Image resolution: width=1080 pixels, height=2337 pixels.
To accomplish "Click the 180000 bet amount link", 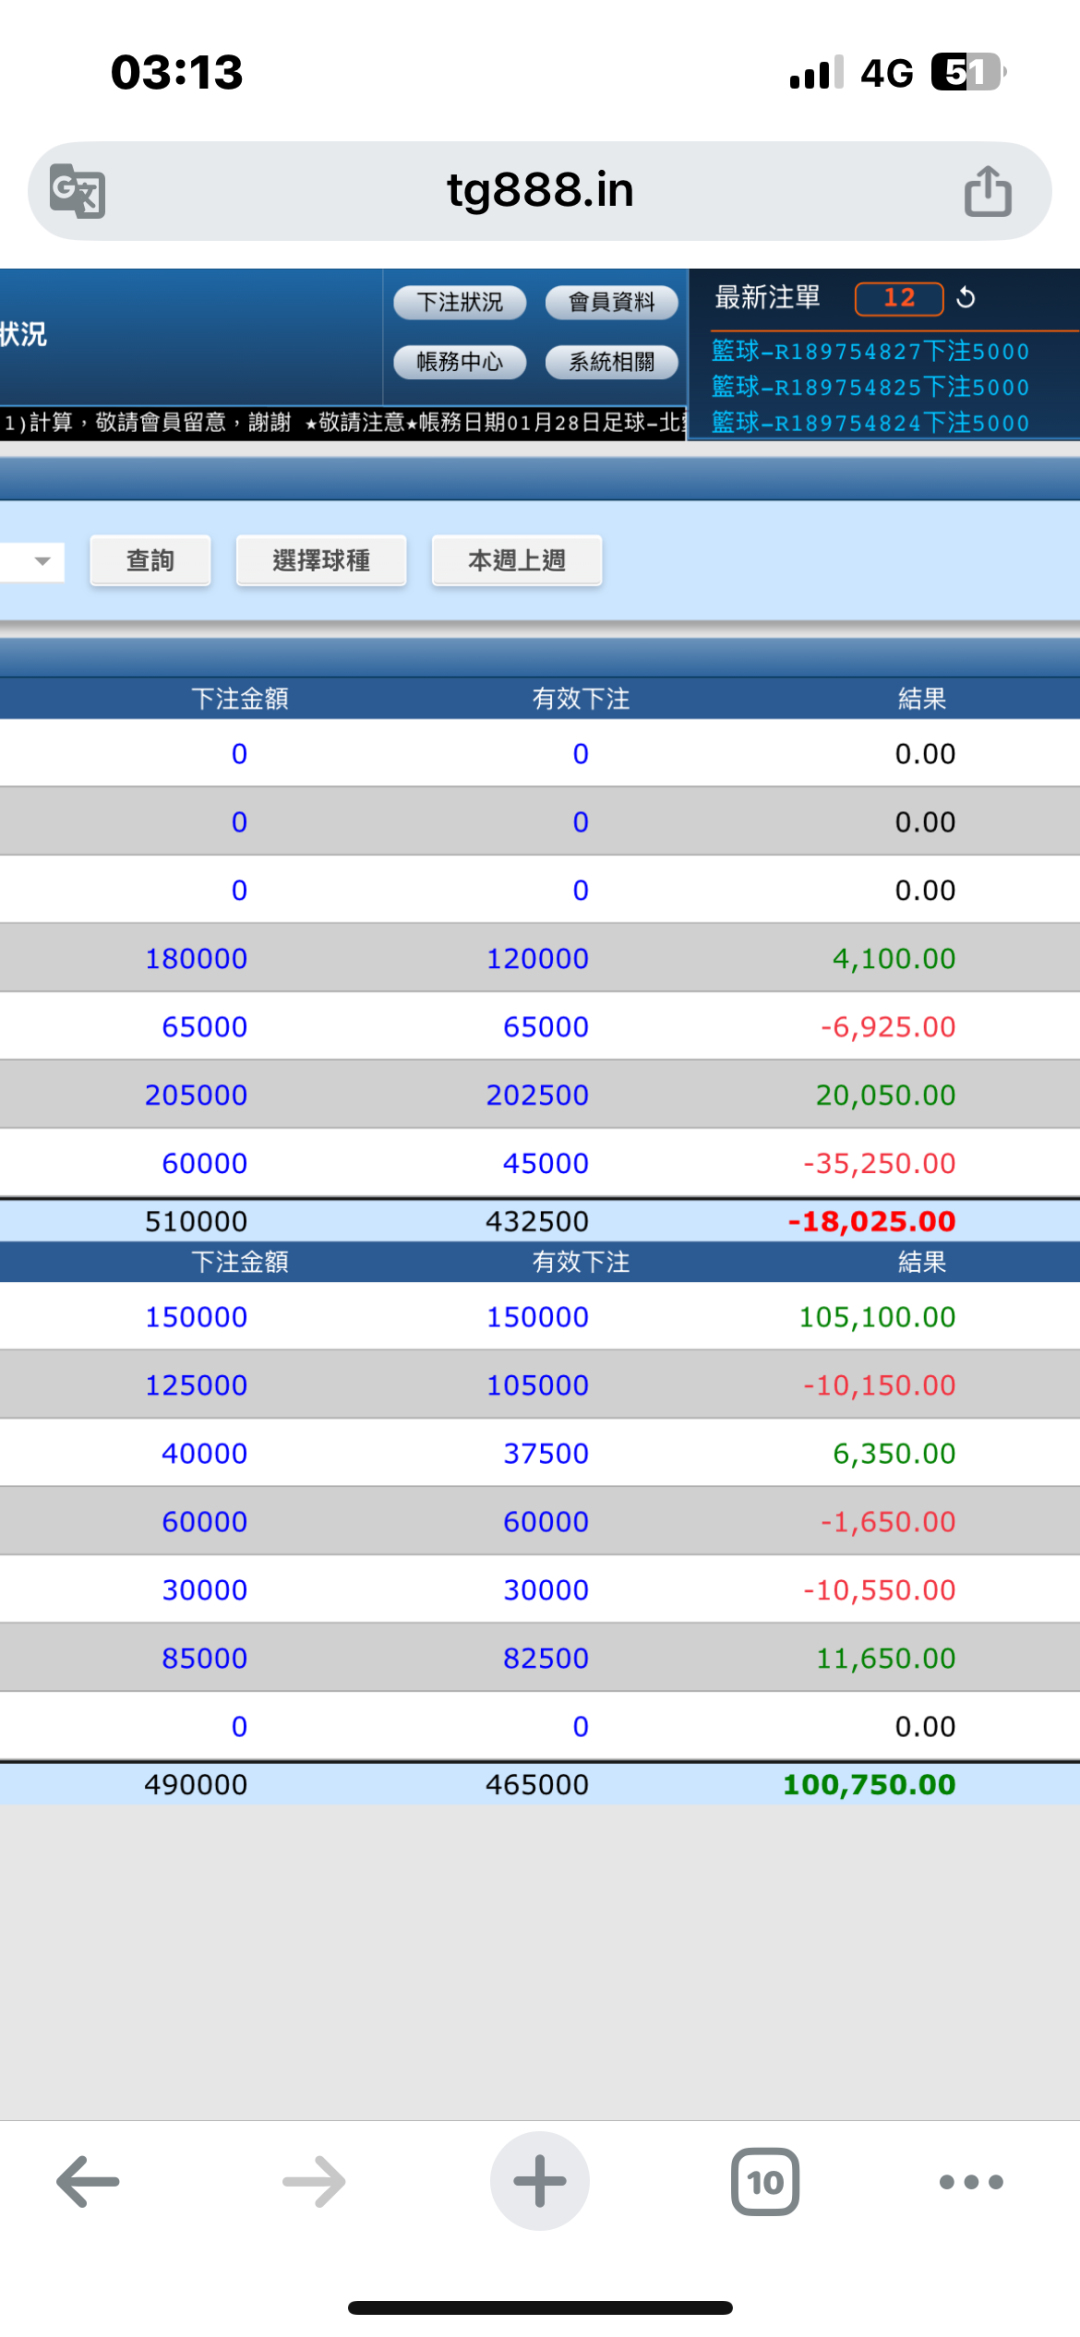I will pyautogui.click(x=196, y=958).
